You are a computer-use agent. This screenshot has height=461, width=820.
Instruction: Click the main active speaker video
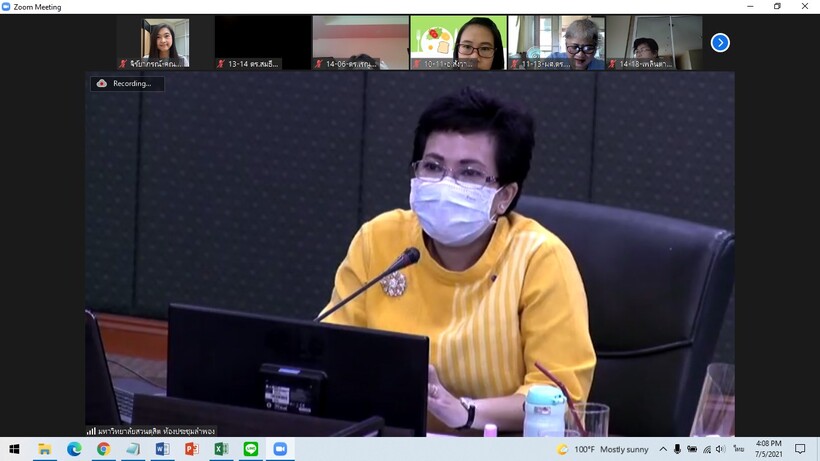click(x=410, y=254)
